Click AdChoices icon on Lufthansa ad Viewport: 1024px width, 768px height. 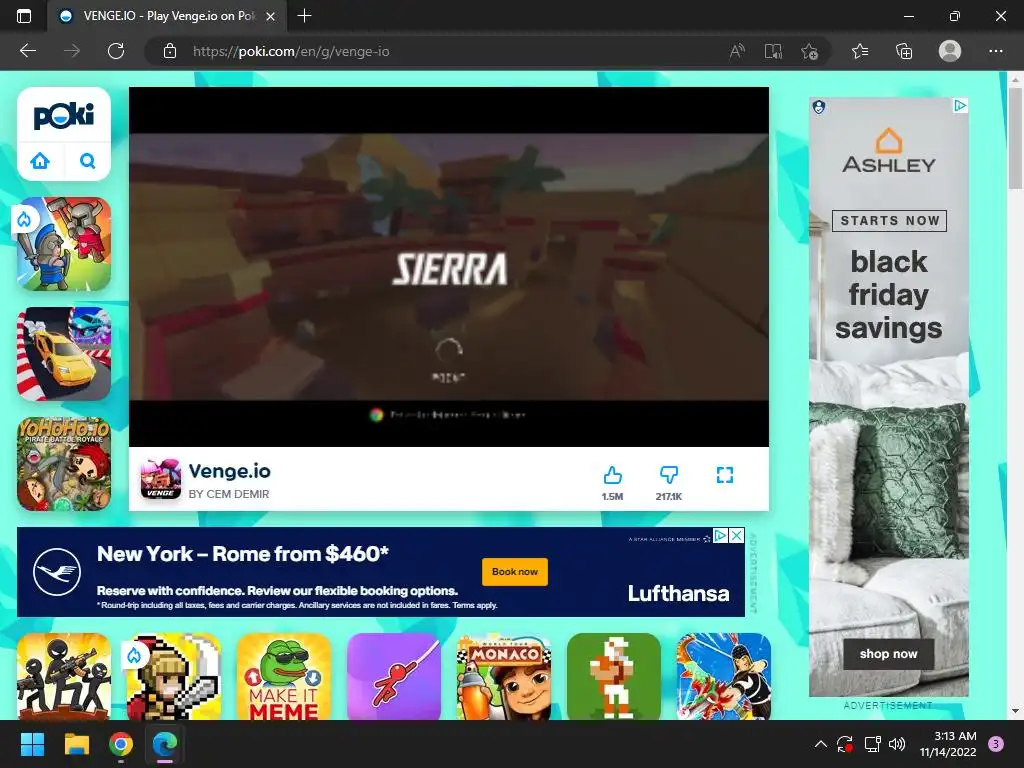(720, 536)
